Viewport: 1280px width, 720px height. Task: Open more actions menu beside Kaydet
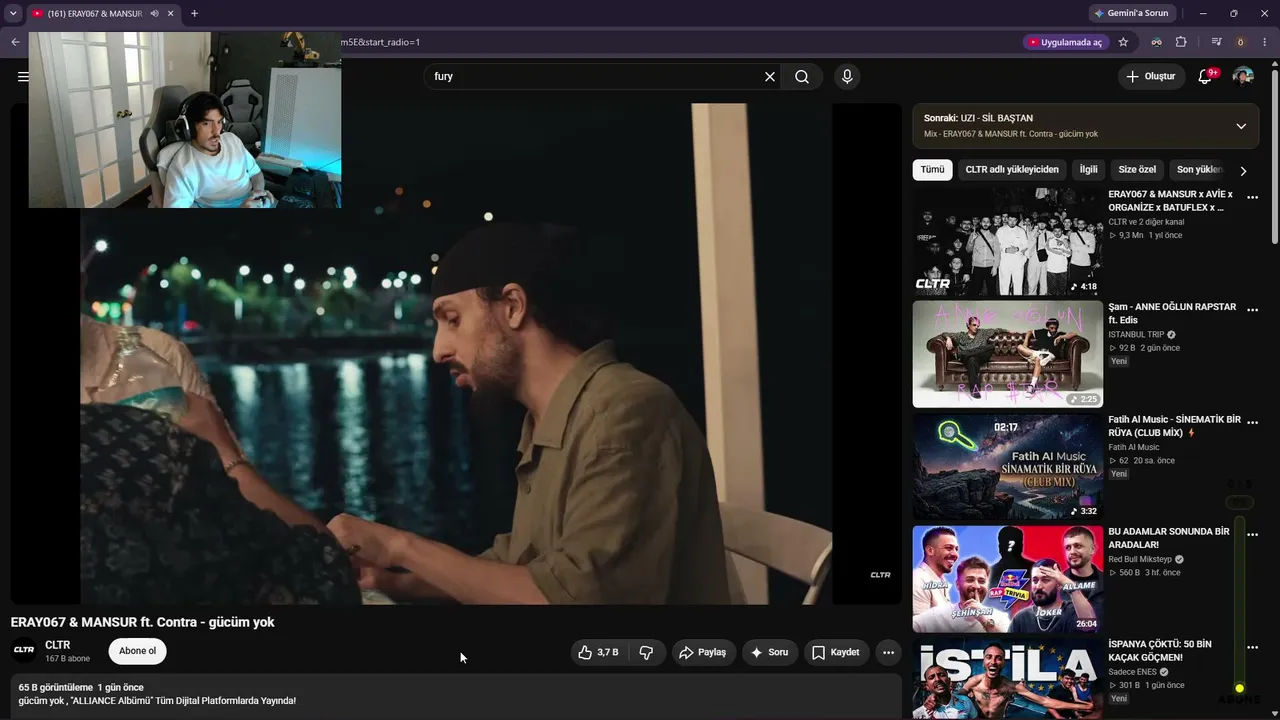click(888, 652)
